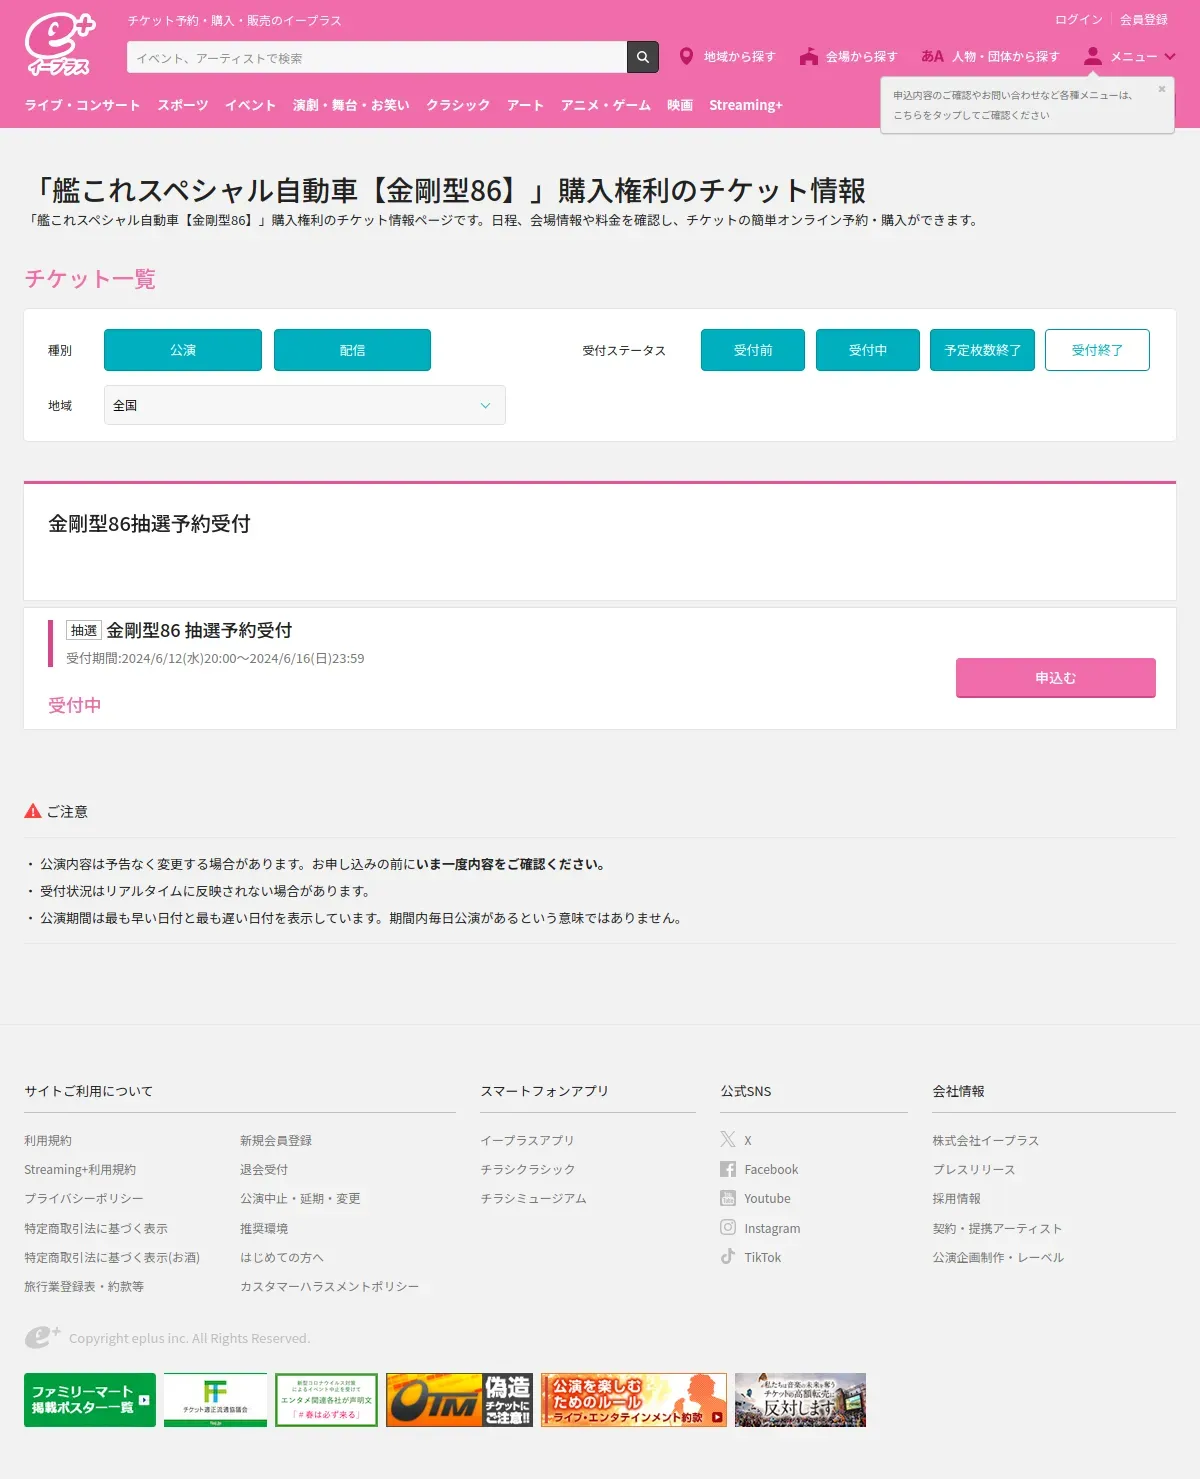Open the 地域 全国 dropdown
1200x1479 pixels.
(x=305, y=405)
